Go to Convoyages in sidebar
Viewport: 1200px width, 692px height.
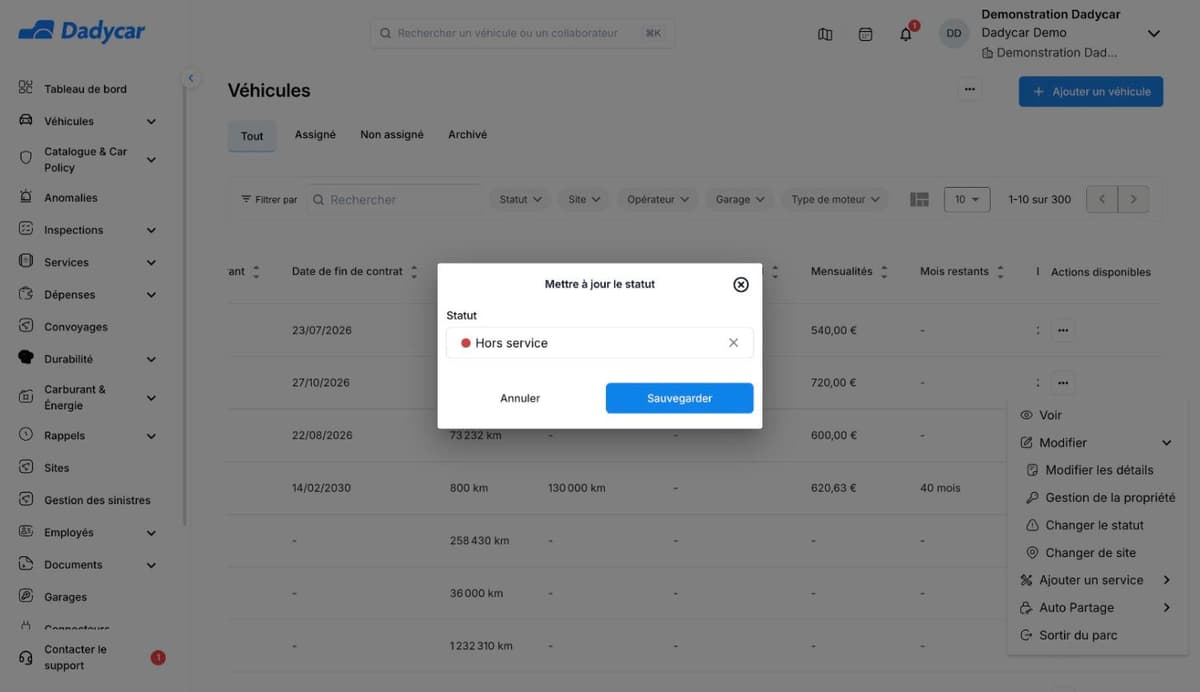click(75, 327)
